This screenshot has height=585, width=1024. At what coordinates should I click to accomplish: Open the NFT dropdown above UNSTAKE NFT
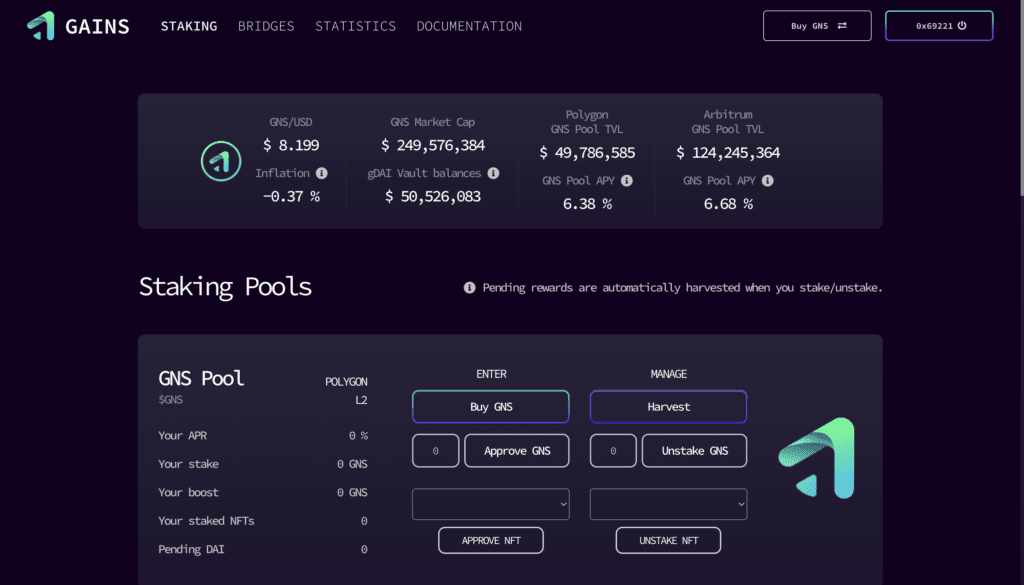[668, 504]
